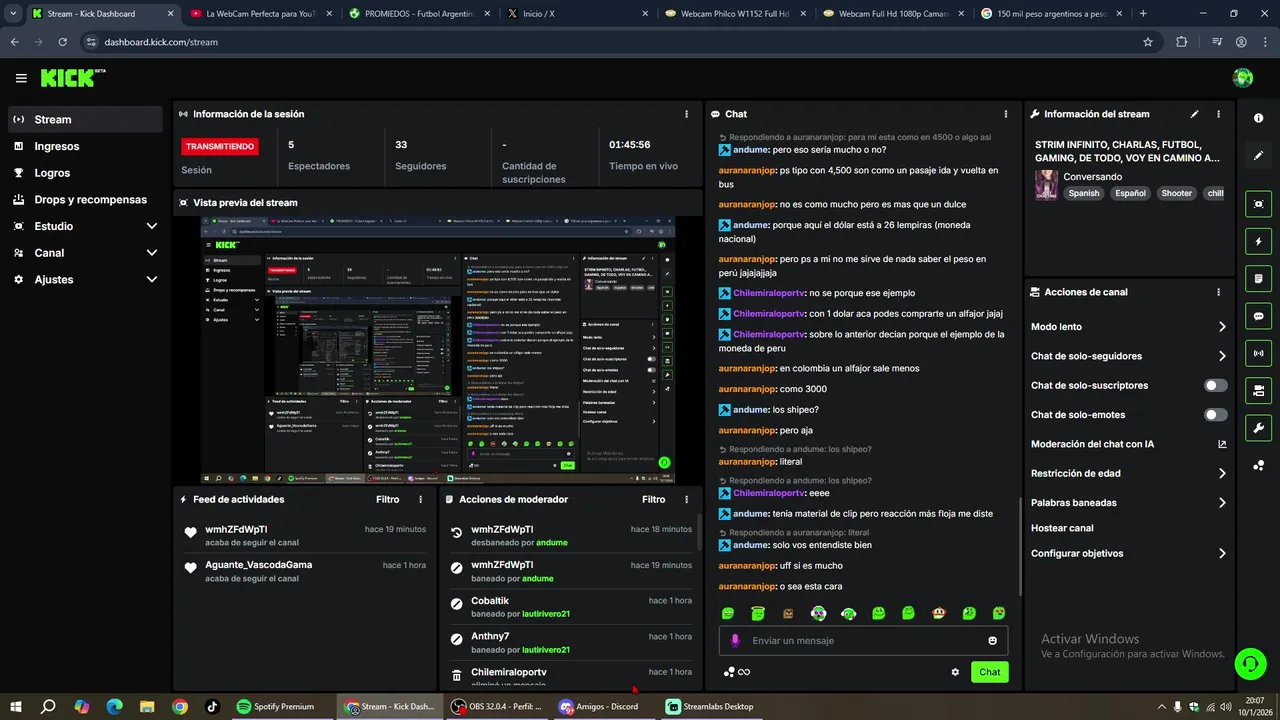Select the mushroom-hat emote in chat bar
The width and height of the screenshot is (1280, 720).
click(938, 613)
